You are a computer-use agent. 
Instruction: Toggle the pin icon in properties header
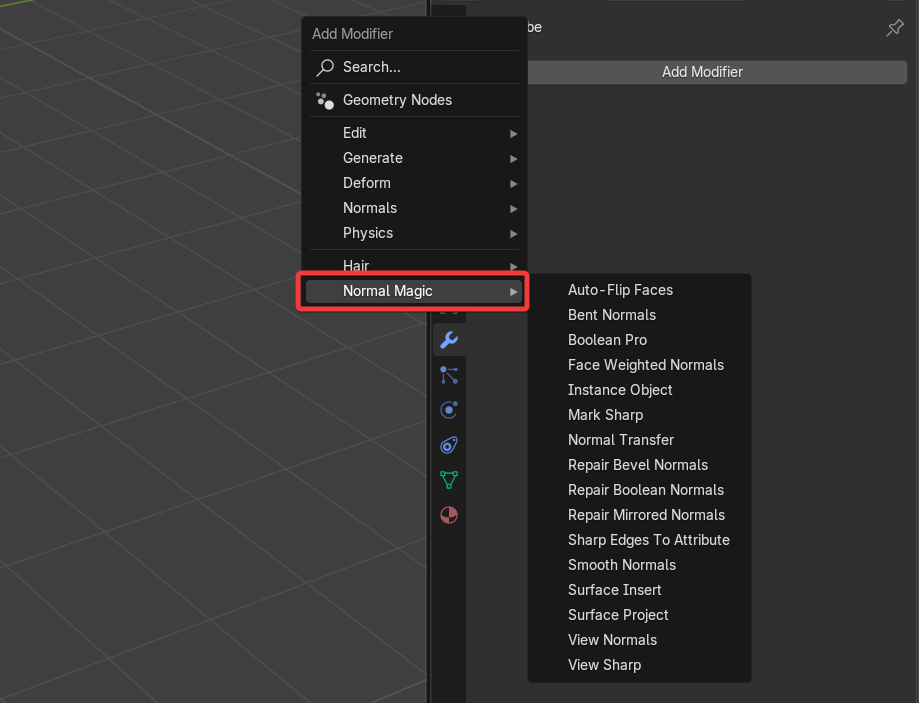click(x=895, y=28)
